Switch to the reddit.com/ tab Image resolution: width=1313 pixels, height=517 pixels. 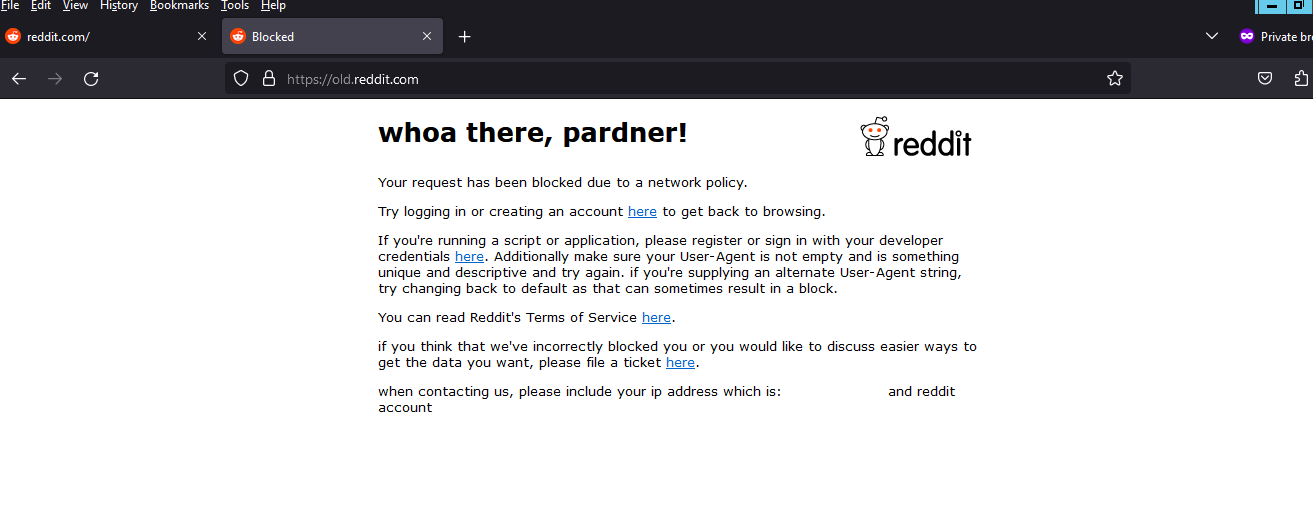(108, 36)
